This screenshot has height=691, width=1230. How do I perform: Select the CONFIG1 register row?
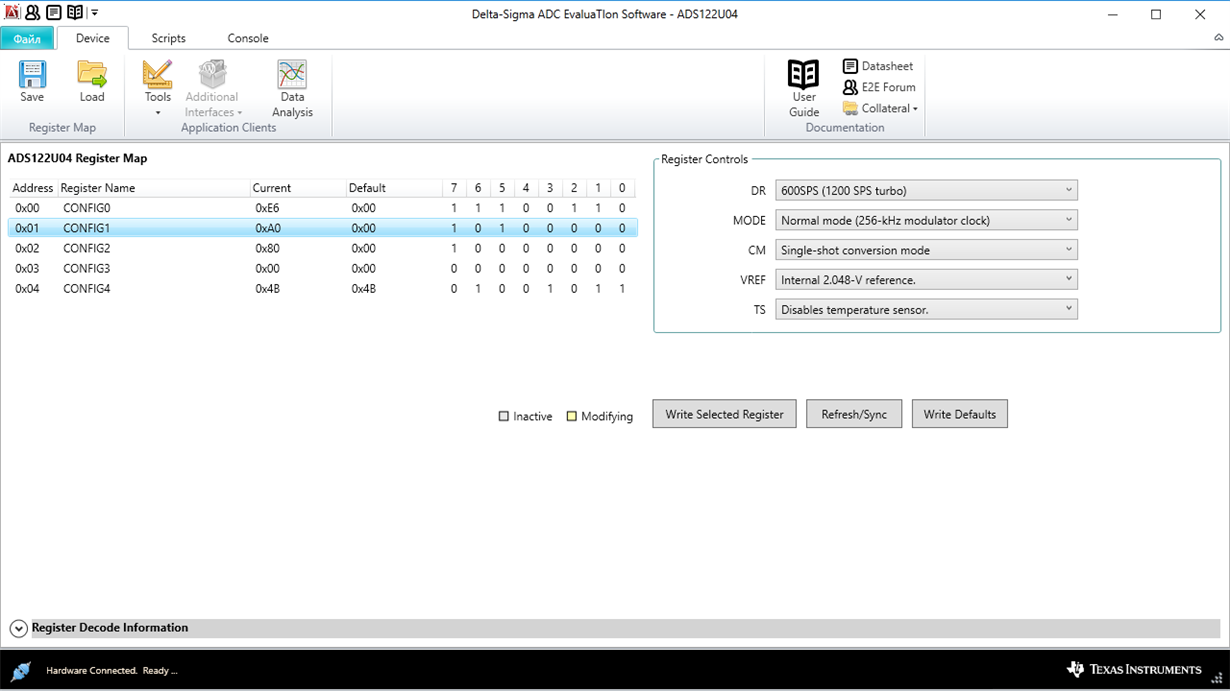[323, 228]
